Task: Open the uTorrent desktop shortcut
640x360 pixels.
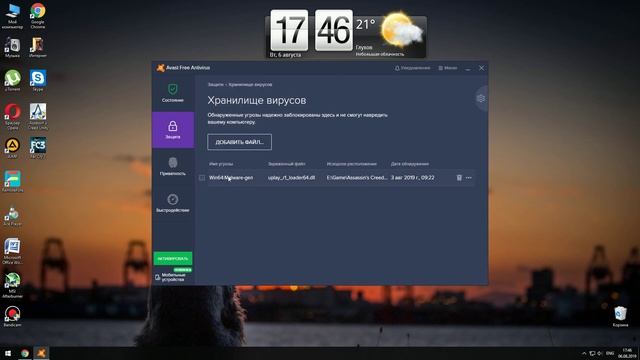Action: [12, 80]
